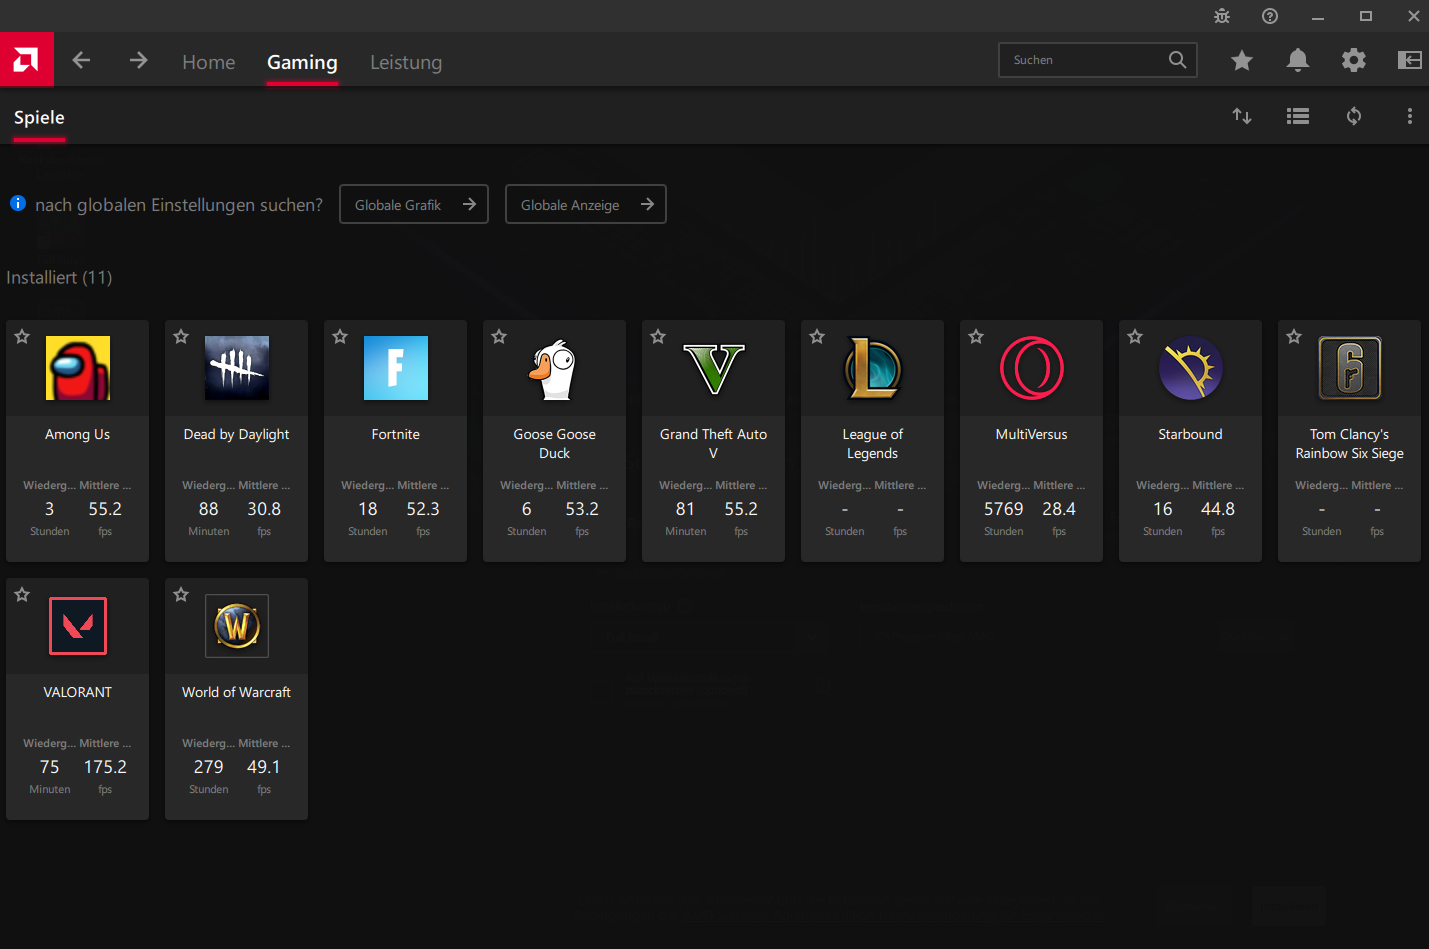Click the Suchen search field
Image resolution: width=1429 pixels, height=949 pixels.
tap(1098, 60)
